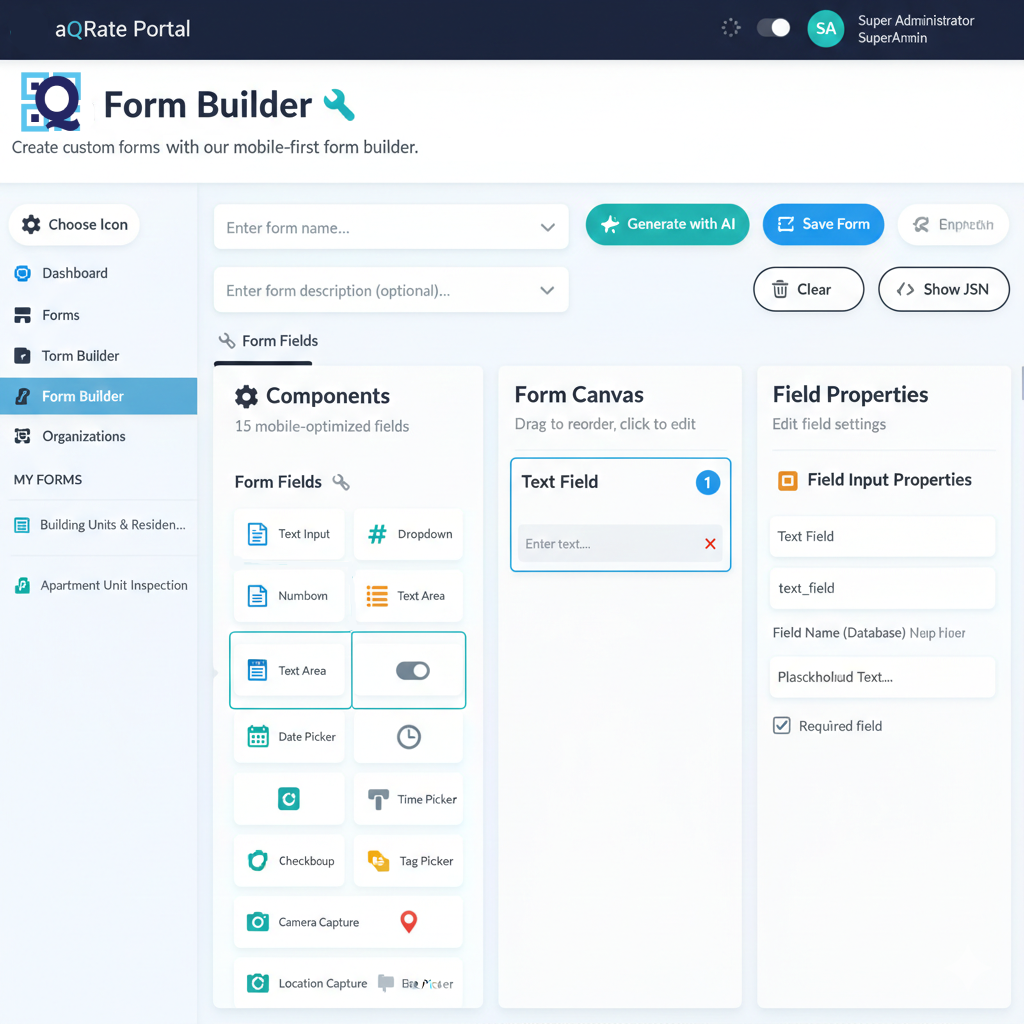
Task: Expand the form description dropdown chevron
Action: pos(547,290)
